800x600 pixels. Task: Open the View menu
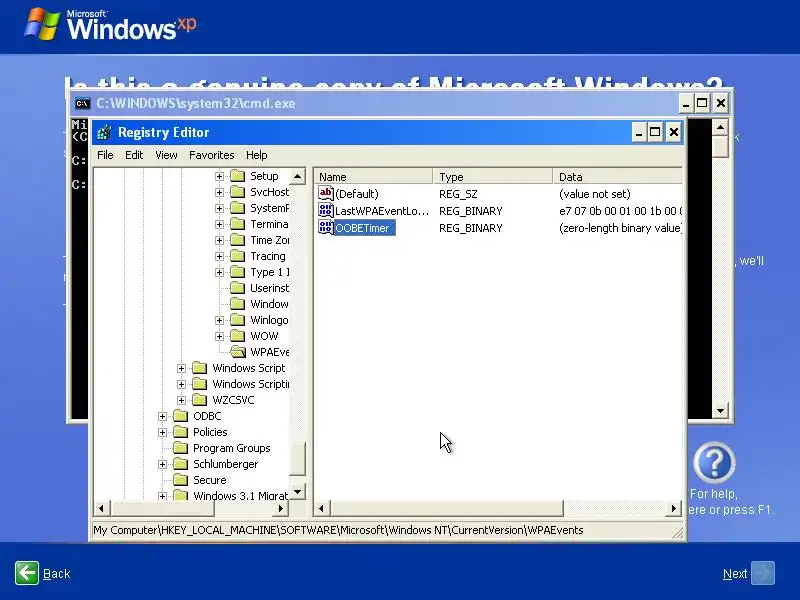(x=166, y=155)
